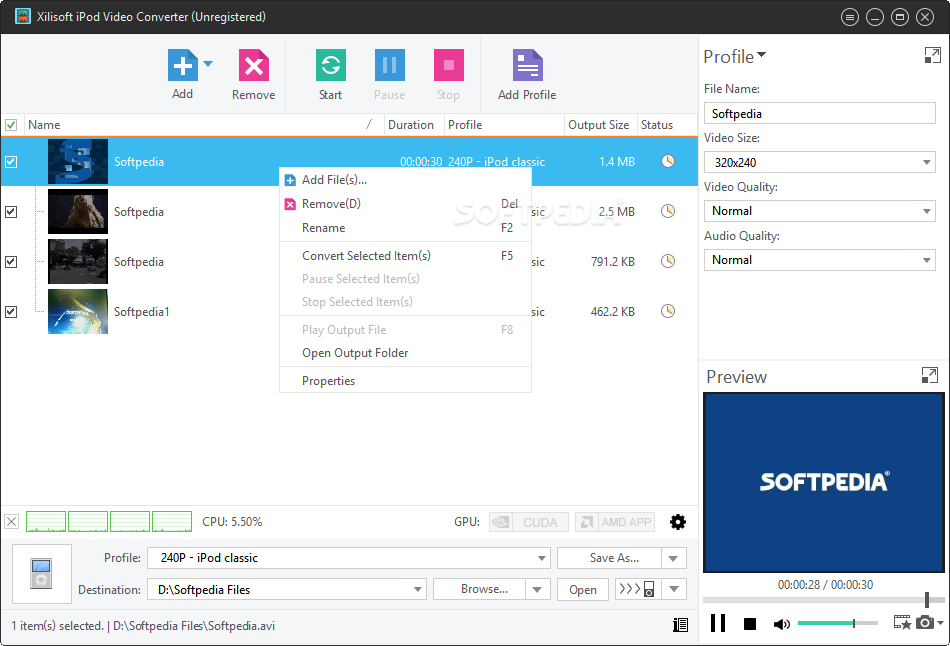Select the highlighted Softpedia video thumbnail
Image resolution: width=950 pixels, height=646 pixels.
78,162
